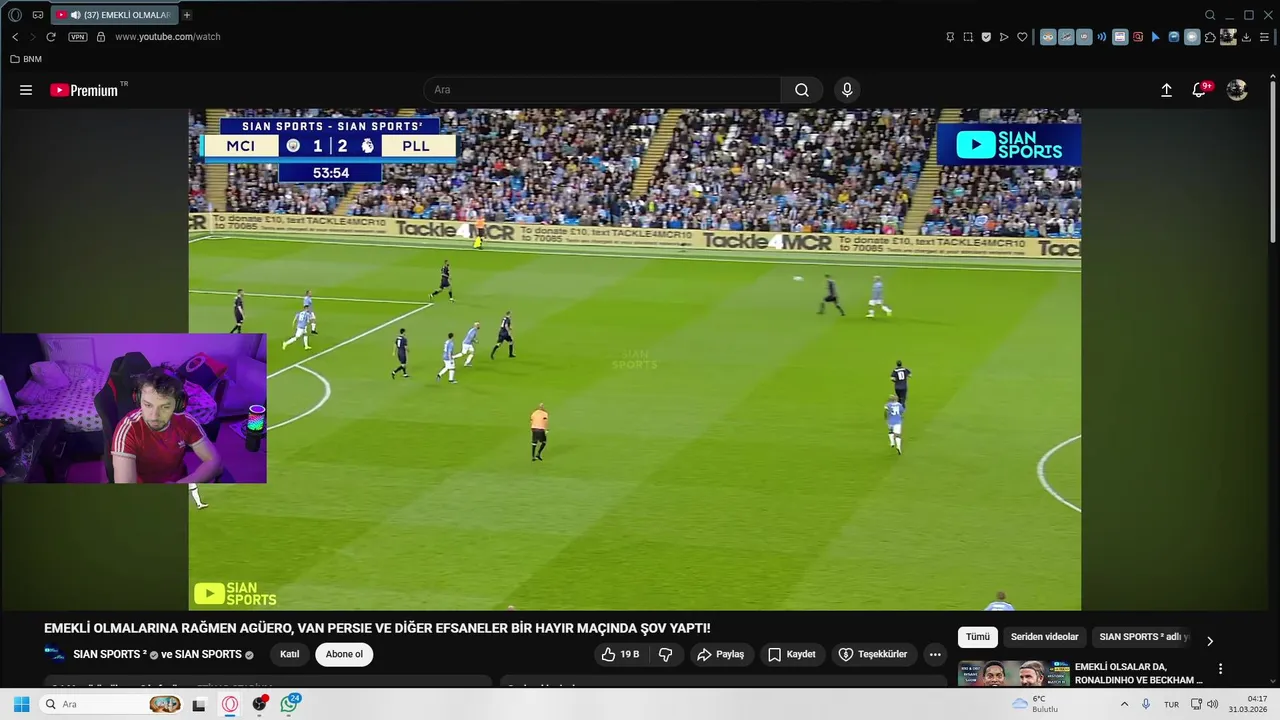Like the video with thumbs up
Image resolution: width=1280 pixels, height=720 pixels.
620,654
